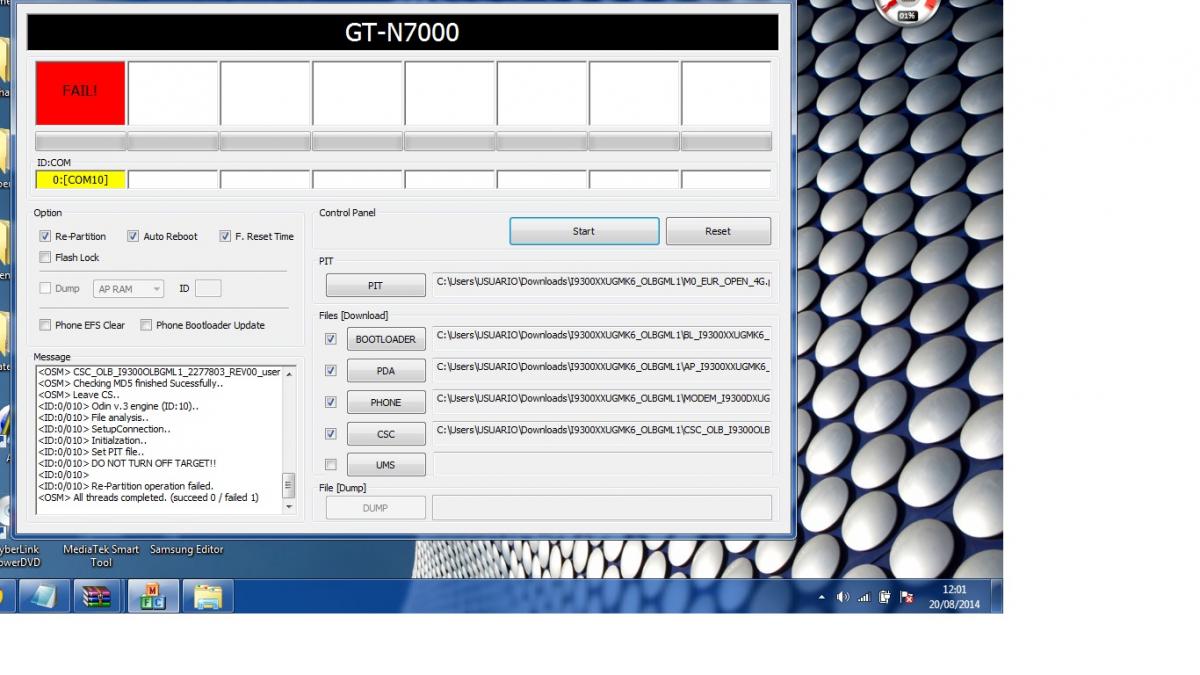The width and height of the screenshot is (1200, 675).
Task: Click the BOOTLOADER file path field
Action: click(x=602, y=336)
